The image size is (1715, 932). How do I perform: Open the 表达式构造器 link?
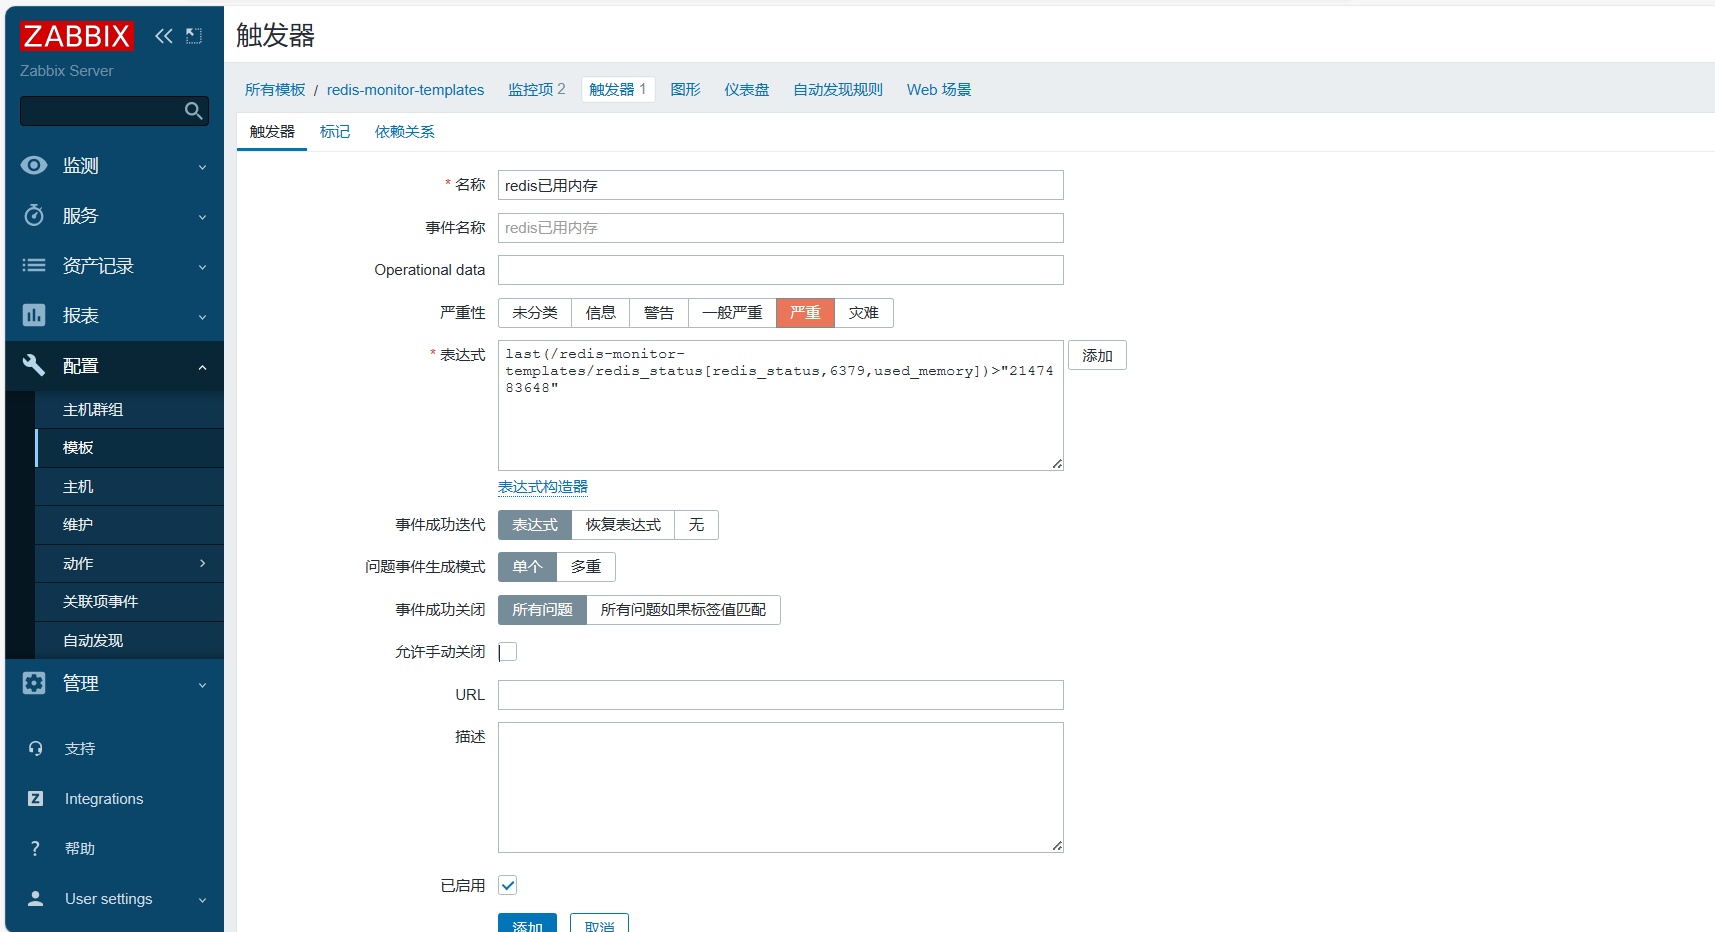click(x=543, y=487)
